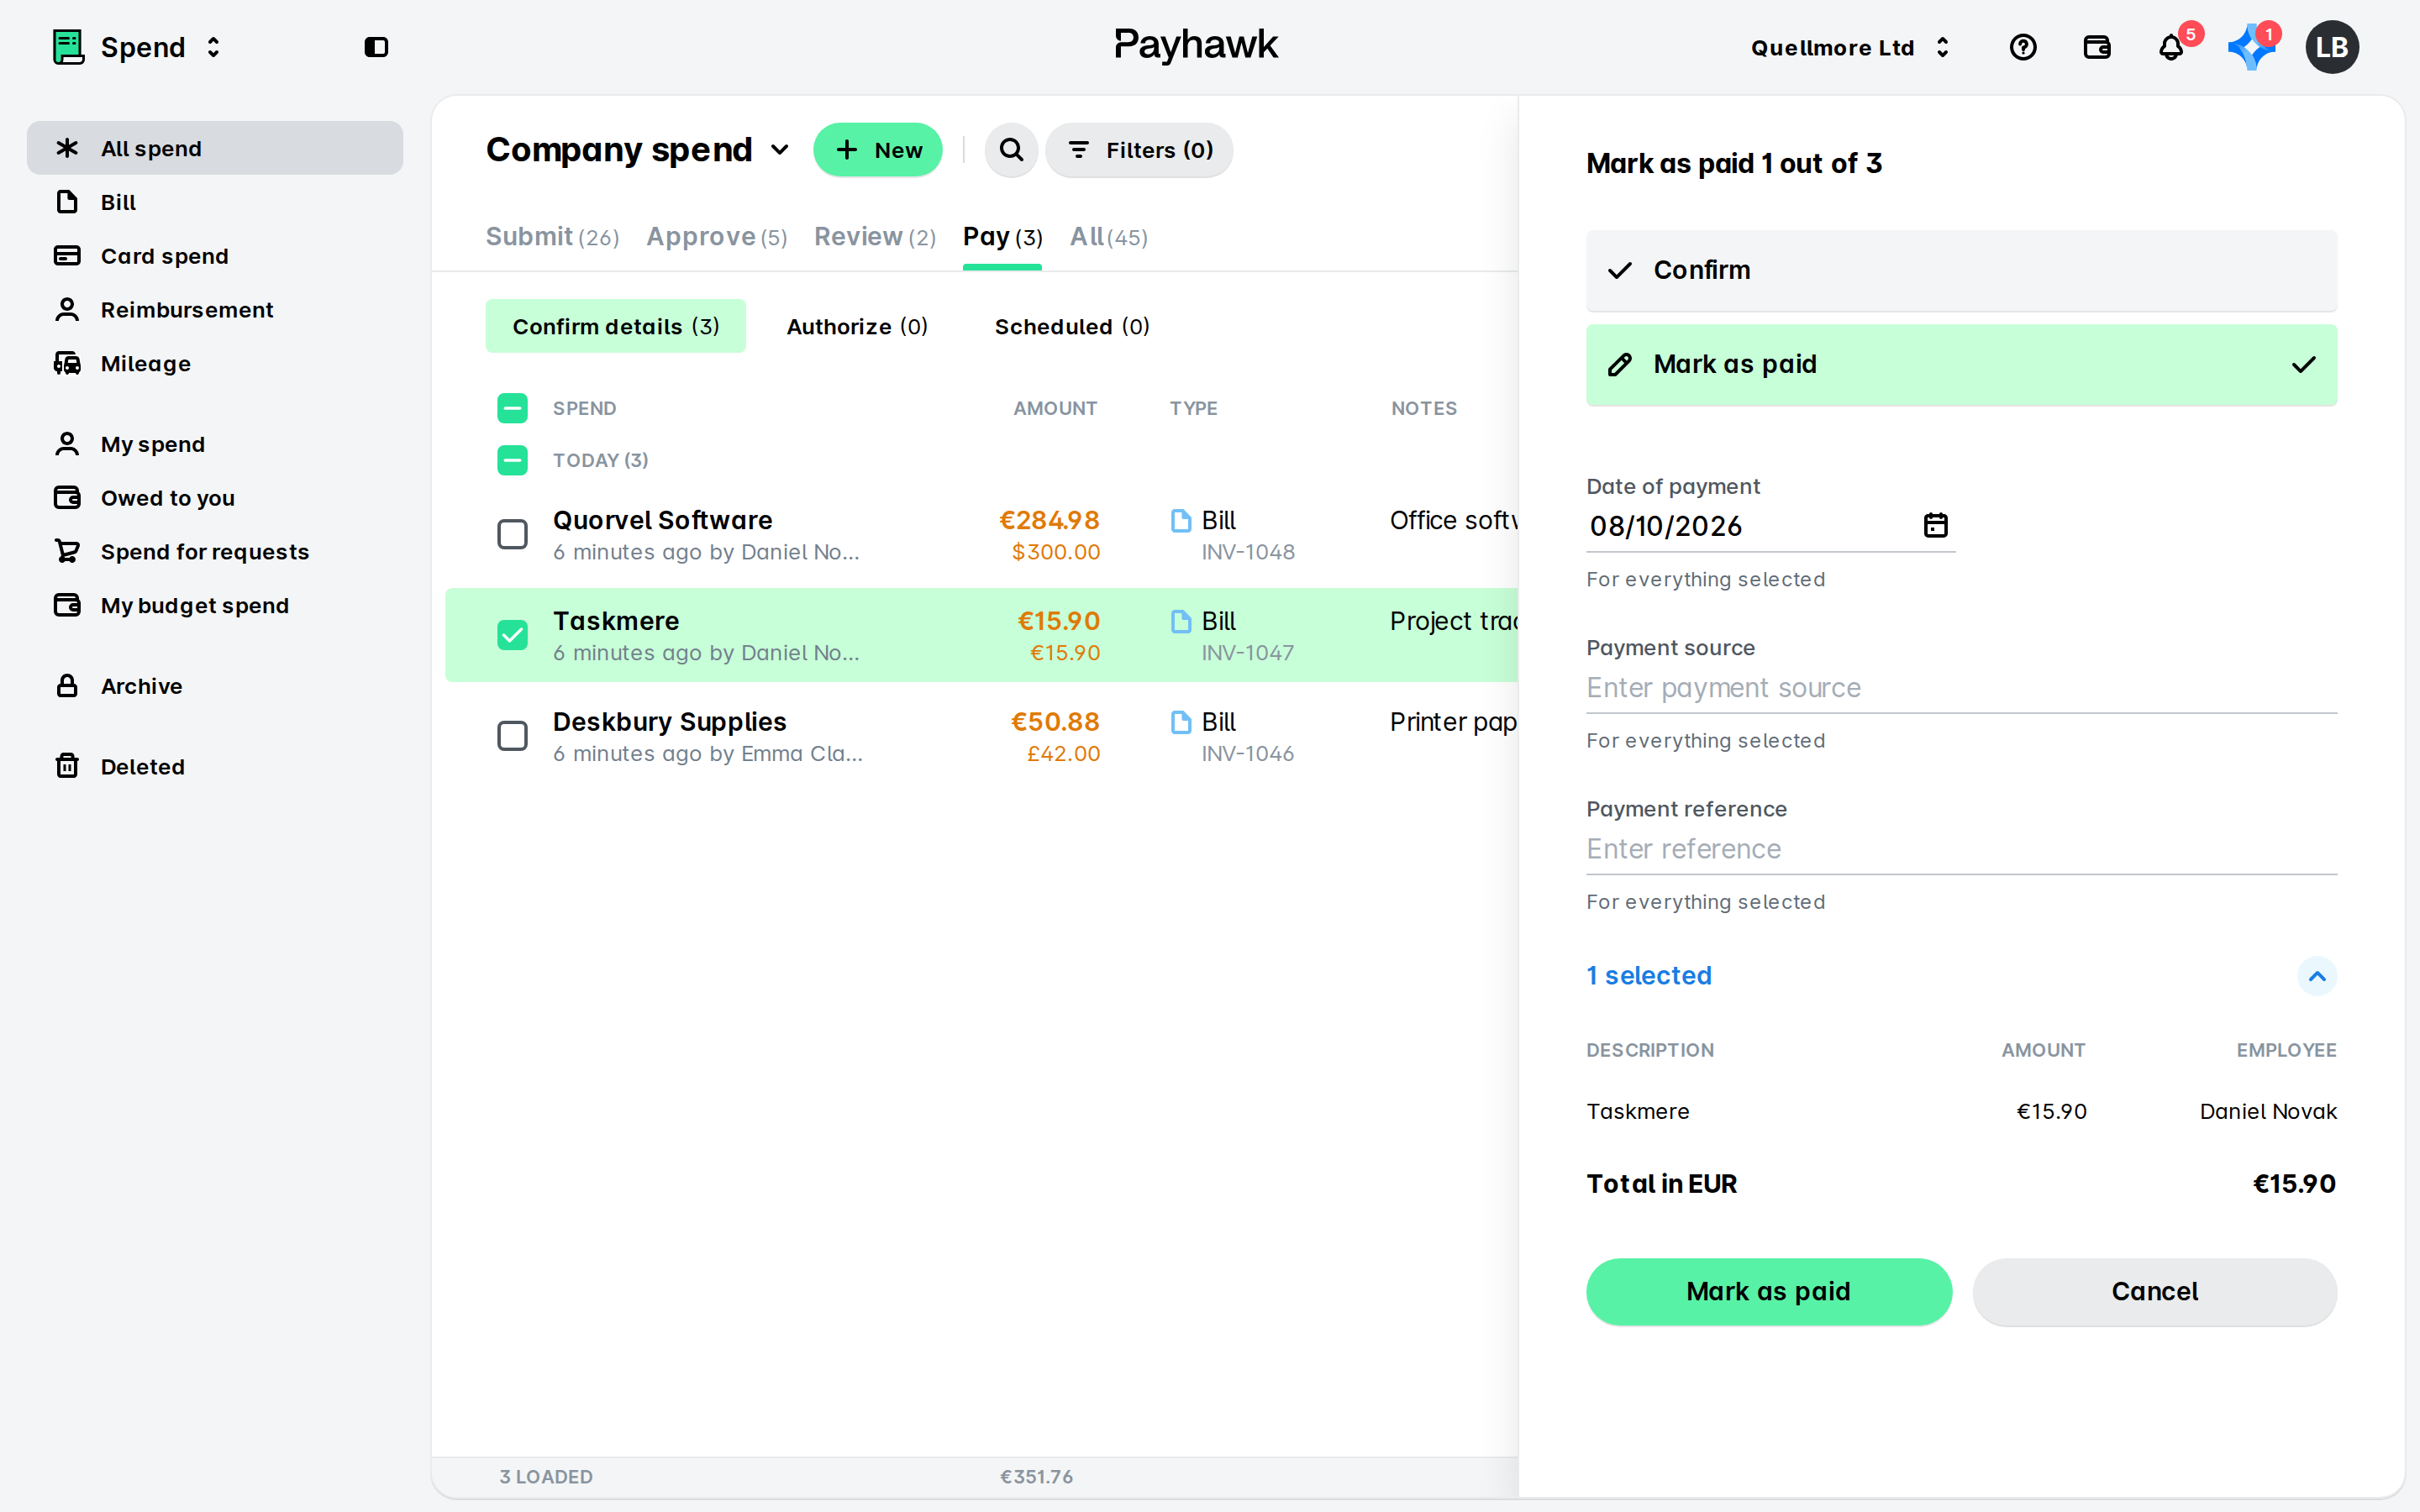The image size is (2420, 1512).
Task: Open the blue AI assistant sparkle icon
Action: (2251, 47)
